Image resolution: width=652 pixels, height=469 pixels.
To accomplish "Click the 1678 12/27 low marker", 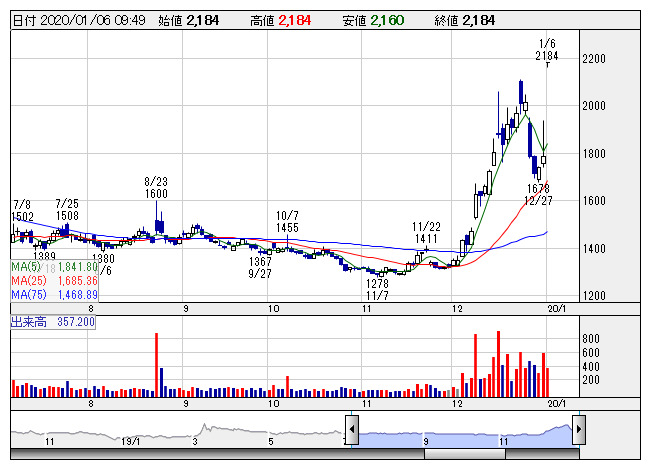I will [x=540, y=194].
